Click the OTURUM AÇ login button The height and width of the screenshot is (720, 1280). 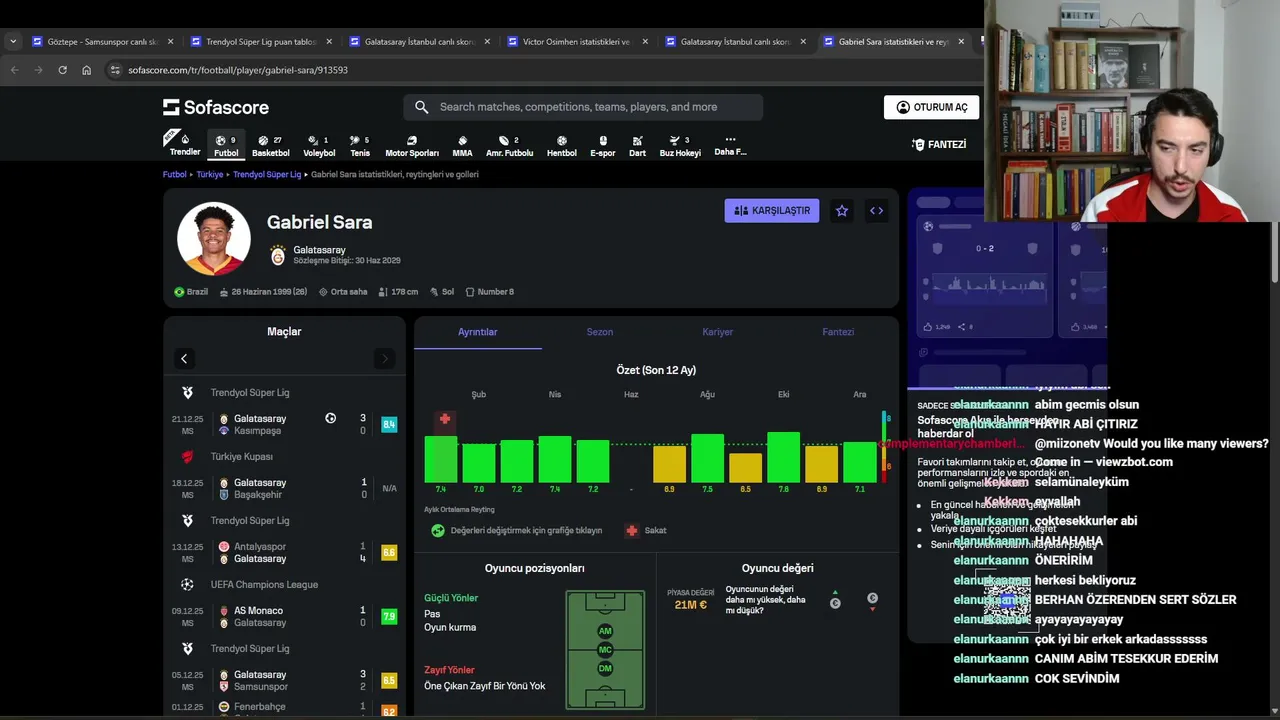coord(931,107)
